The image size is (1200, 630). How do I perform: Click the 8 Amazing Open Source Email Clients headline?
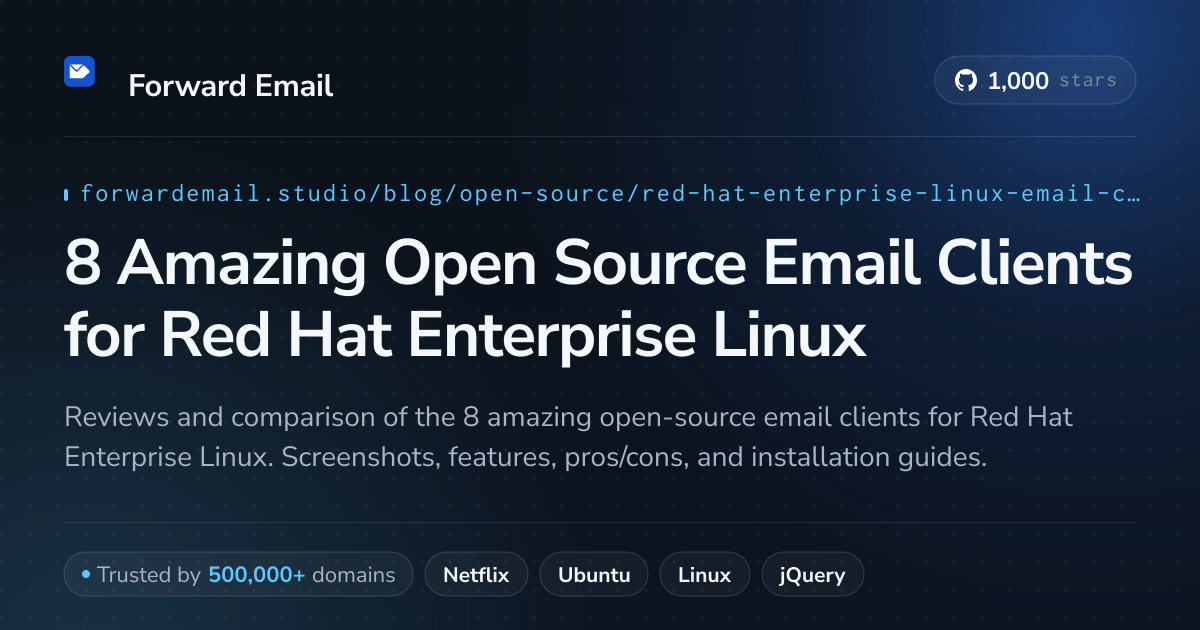tap(599, 300)
